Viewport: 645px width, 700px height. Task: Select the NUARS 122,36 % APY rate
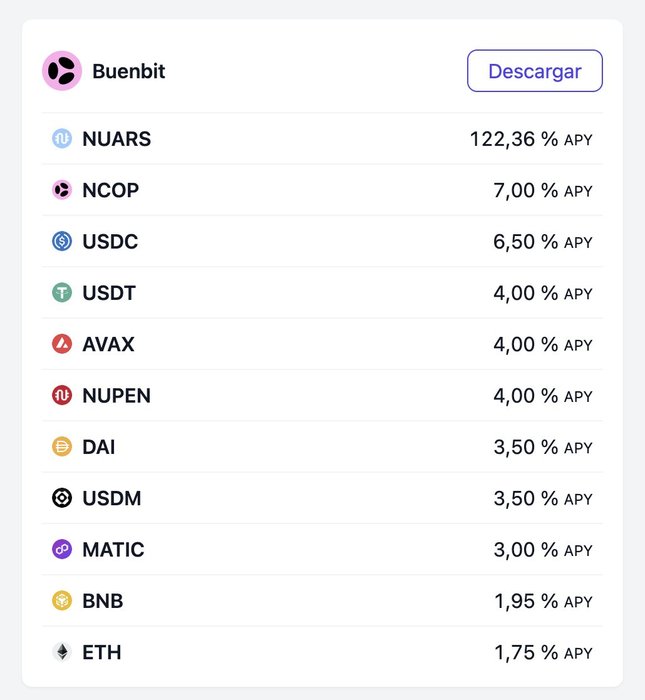coord(531,139)
